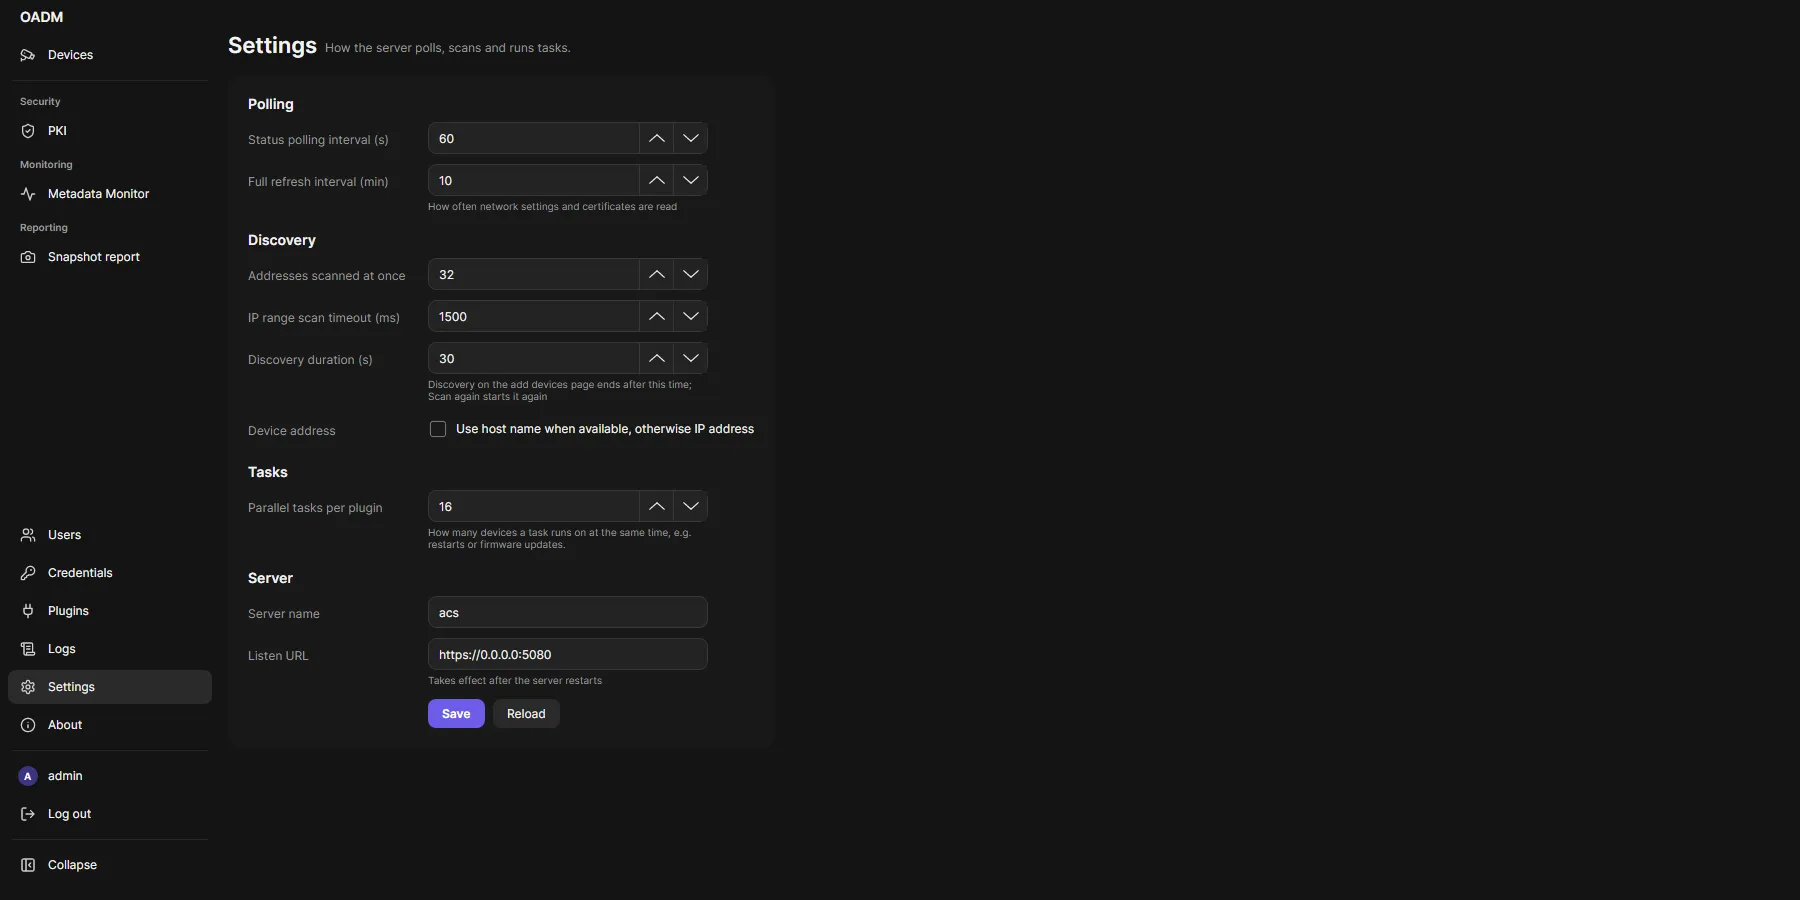Edit the Server name field
This screenshot has height=900, width=1800.
tap(568, 612)
